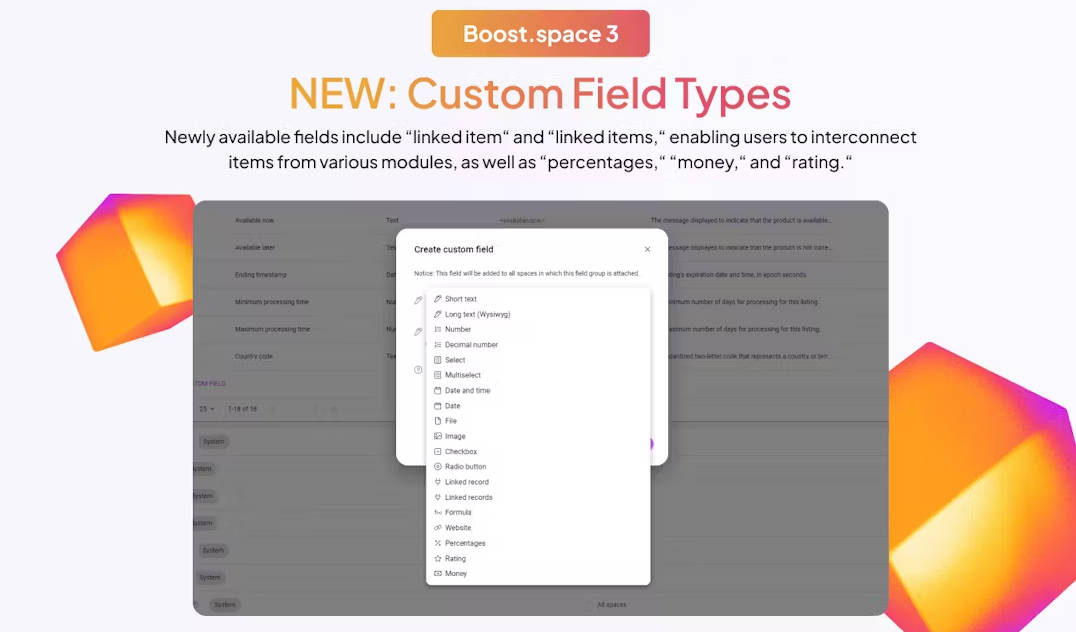
Task: Click the banknote icon beside Money
Action: pyautogui.click(x=437, y=574)
